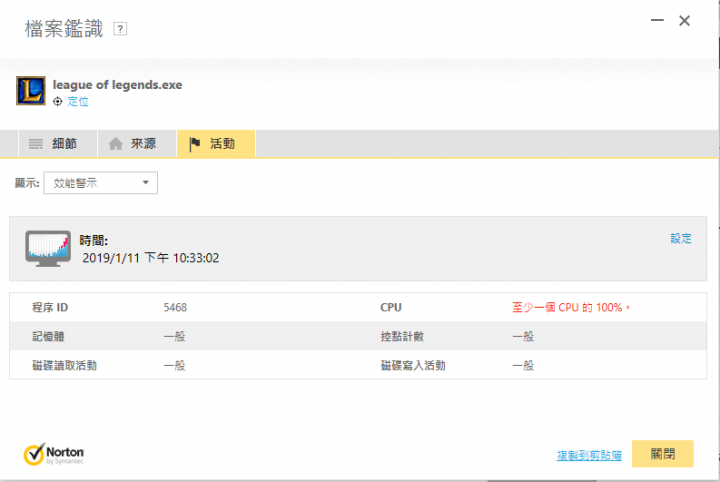
Task: Click the timestamp 2019/1/11 下午 10:33:02
Action: tap(151, 258)
